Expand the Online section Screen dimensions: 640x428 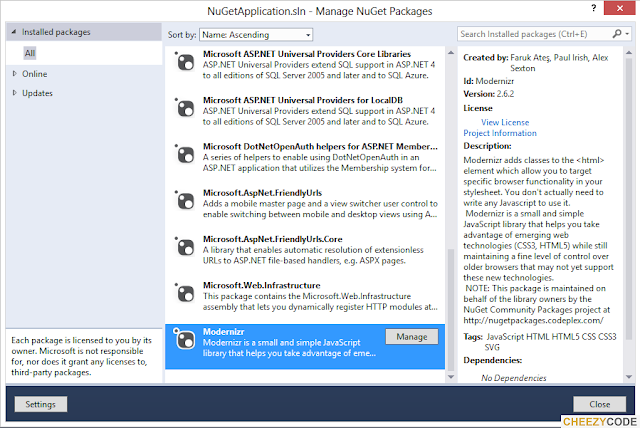(x=15, y=74)
